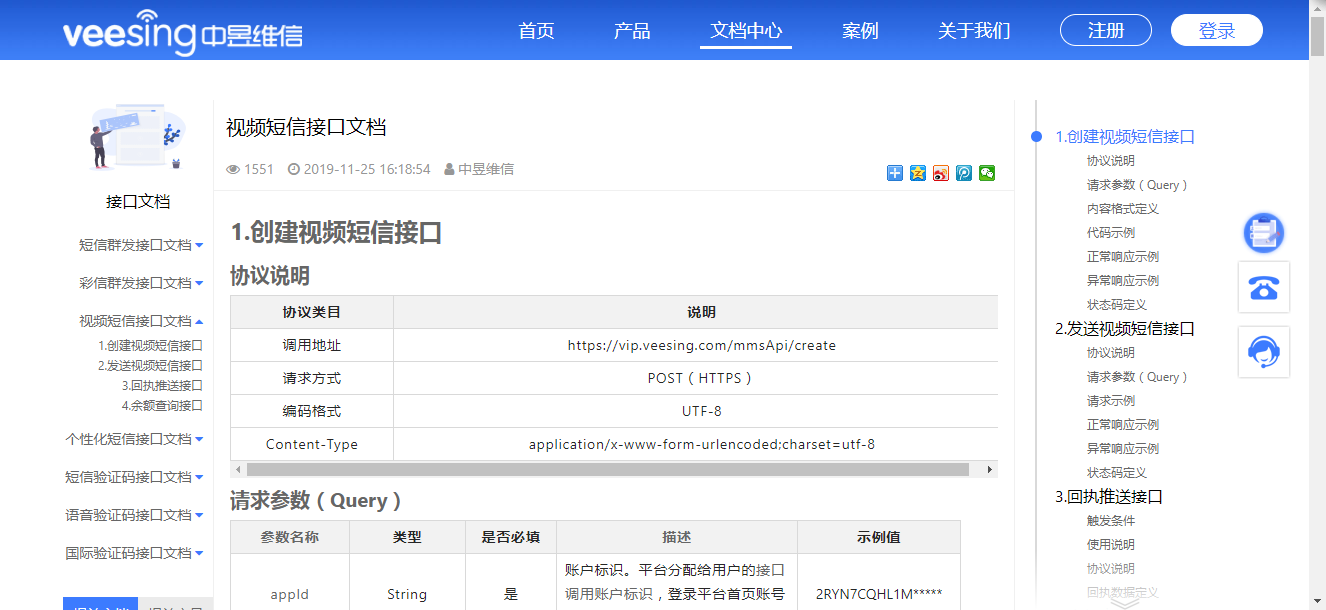Open sidebar link 4.余额查询接口

point(163,406)
